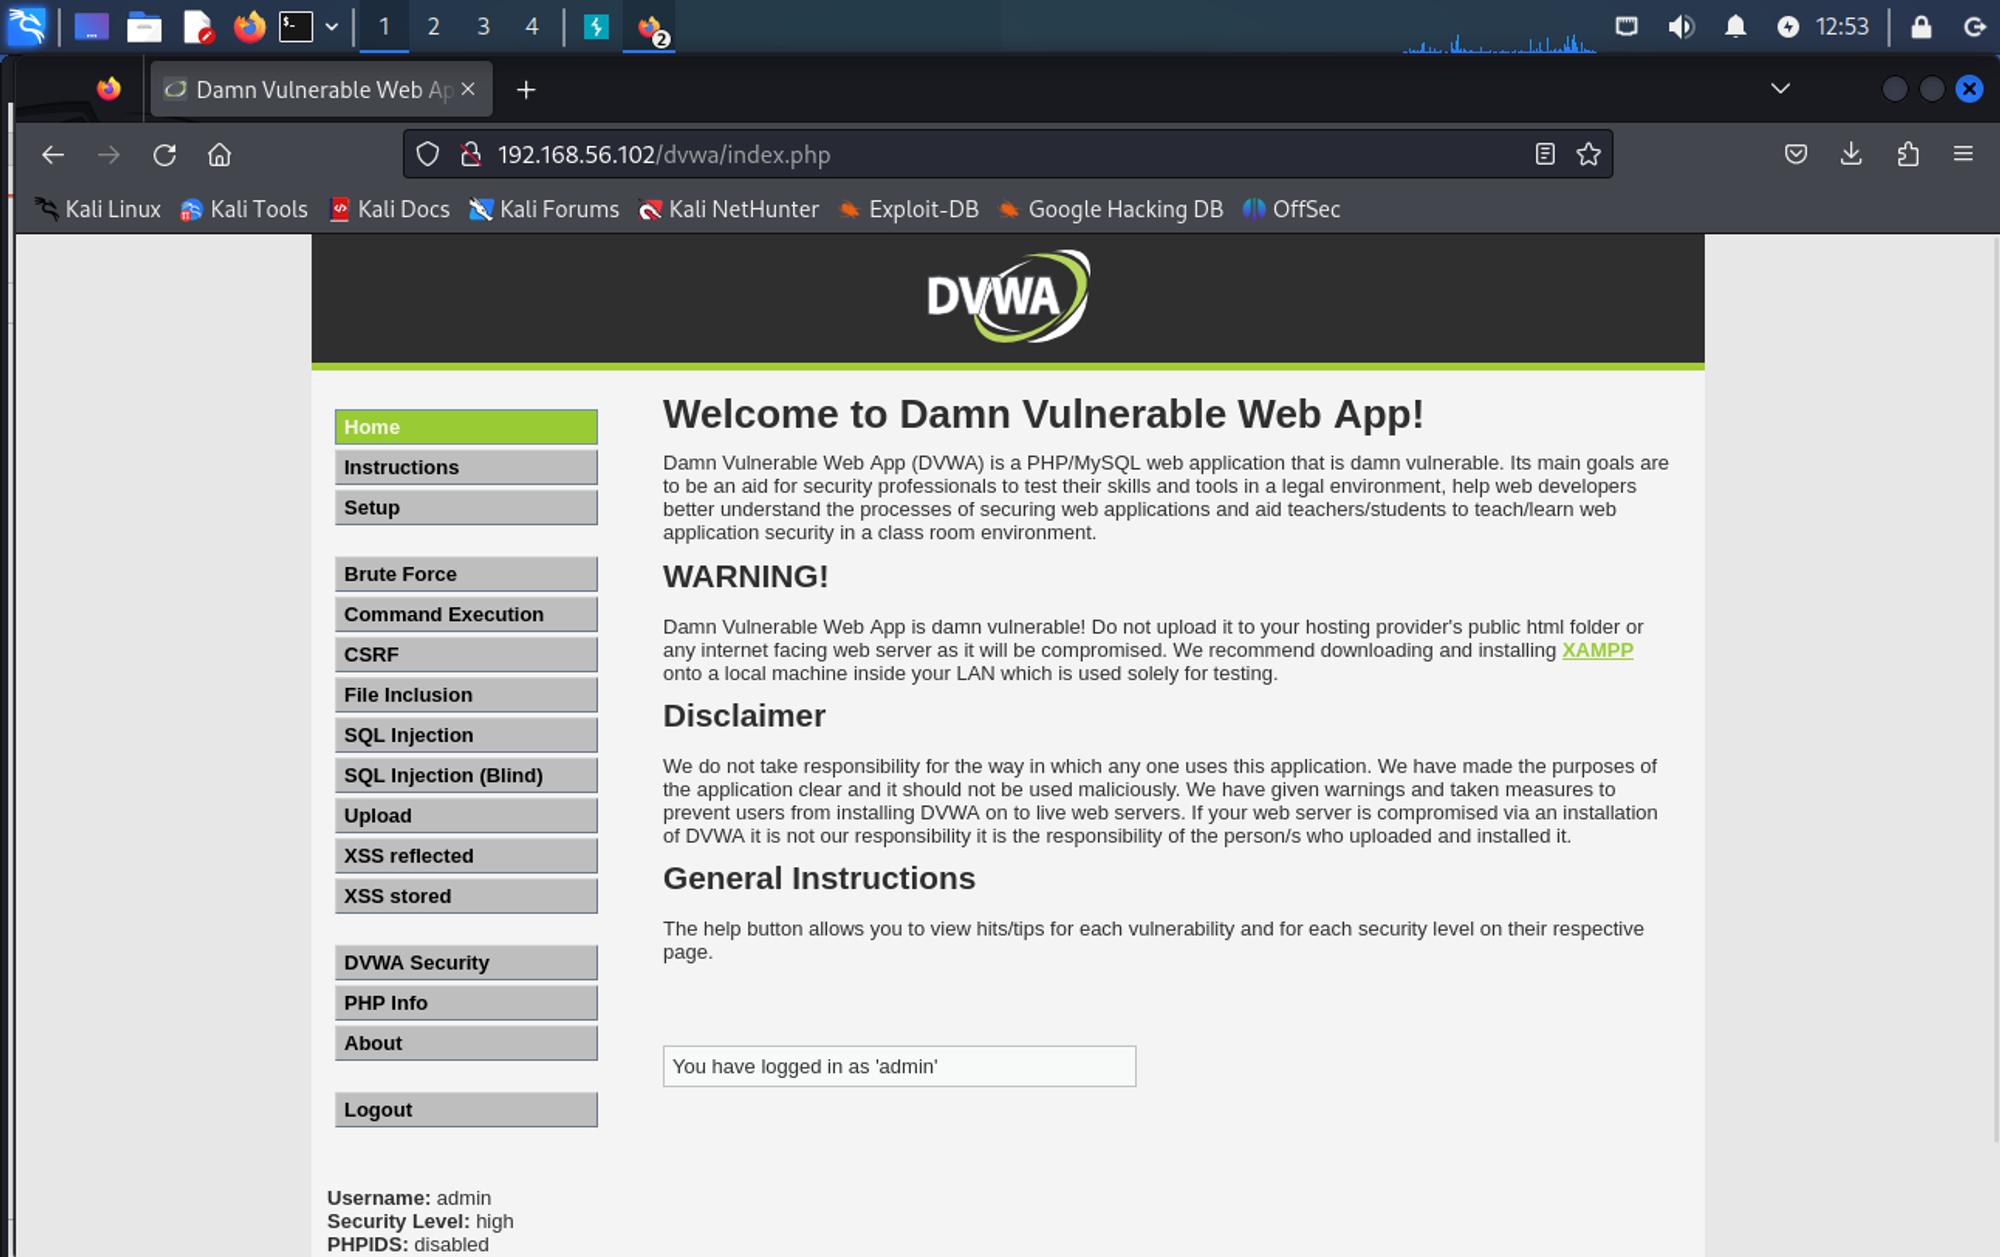Click the teal lightning app in taskbar
Screen dimensions: 2000x1257
(x=596, y=26)
